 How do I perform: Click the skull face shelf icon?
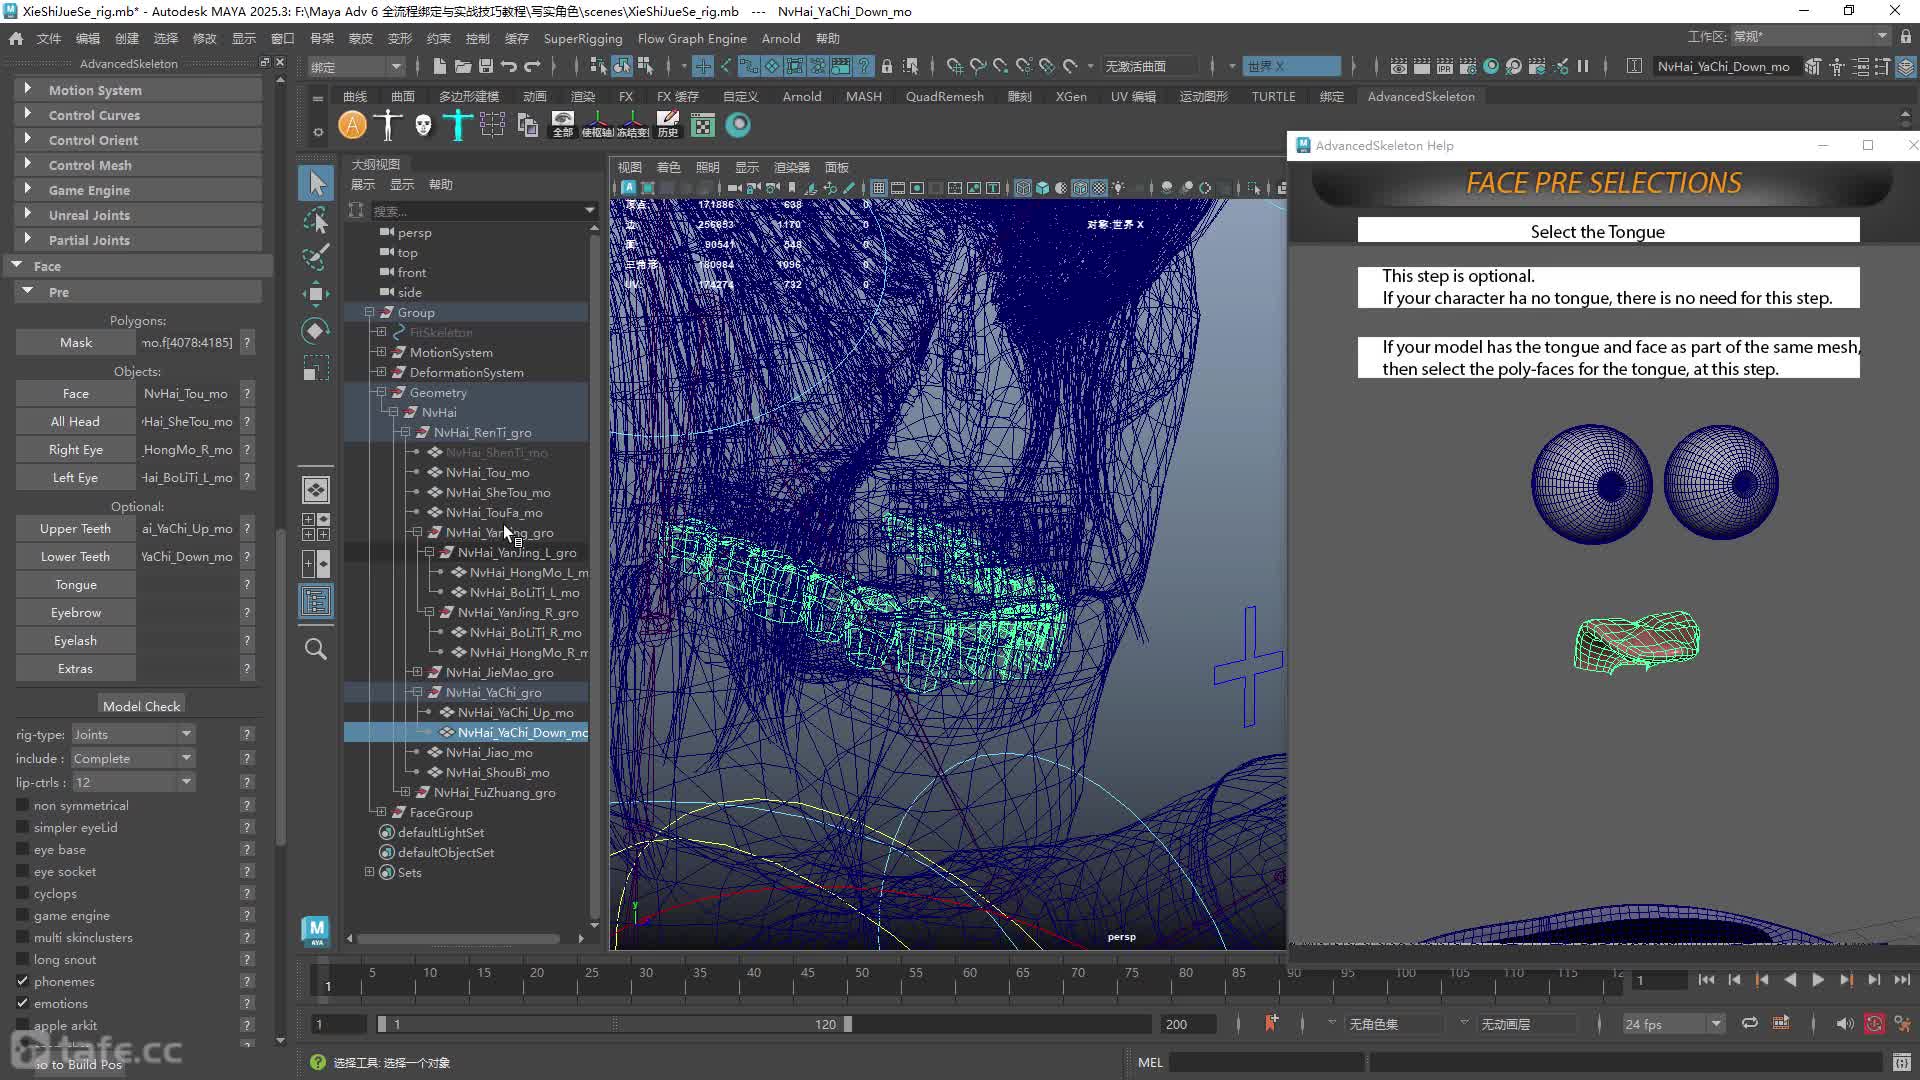[423, 125]
